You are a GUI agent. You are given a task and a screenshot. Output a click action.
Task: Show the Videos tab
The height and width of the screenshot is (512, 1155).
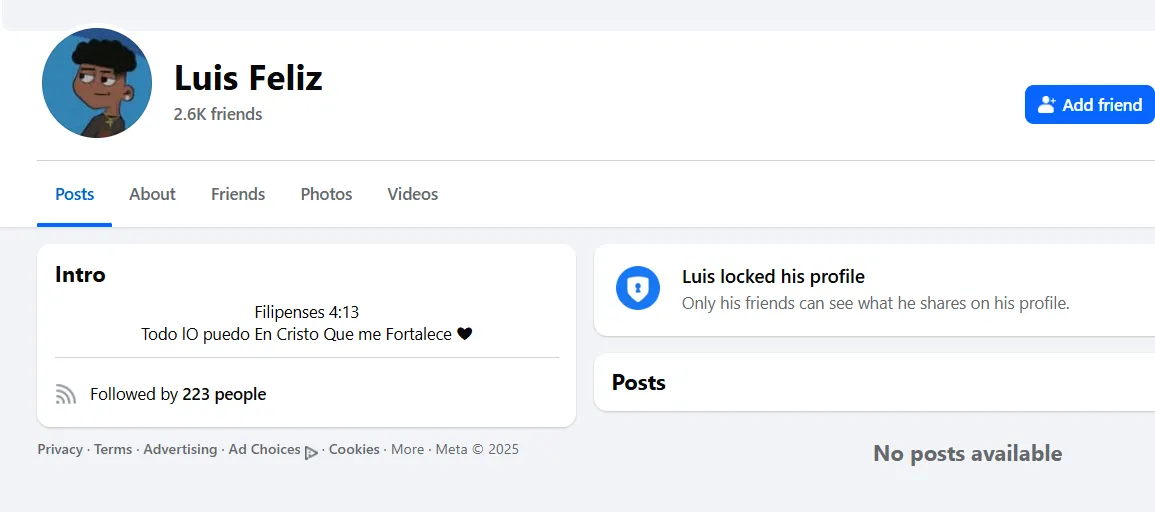(412, 194)
